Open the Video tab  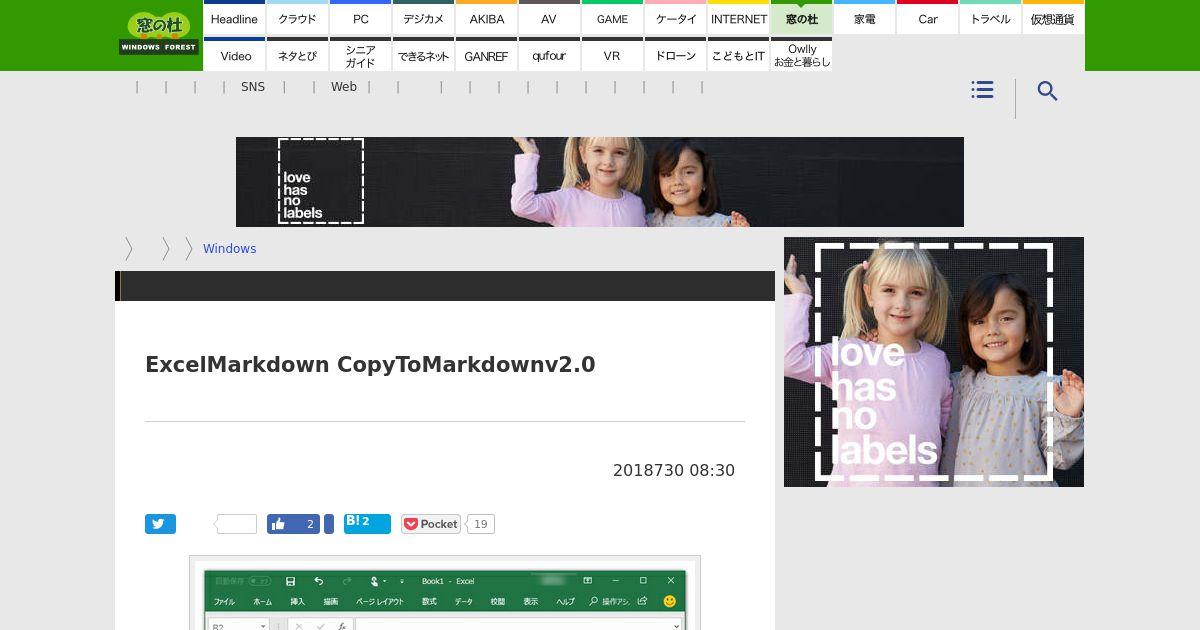234,55
